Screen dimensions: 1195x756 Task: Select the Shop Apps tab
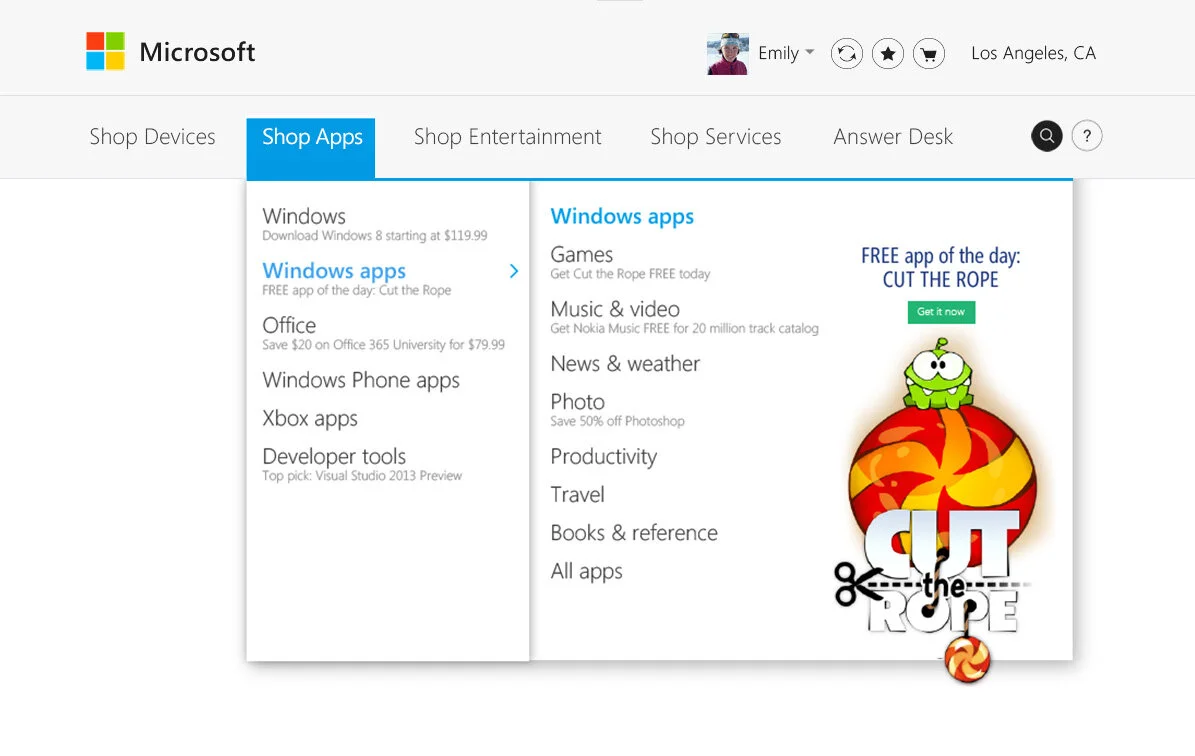point(311,149)
